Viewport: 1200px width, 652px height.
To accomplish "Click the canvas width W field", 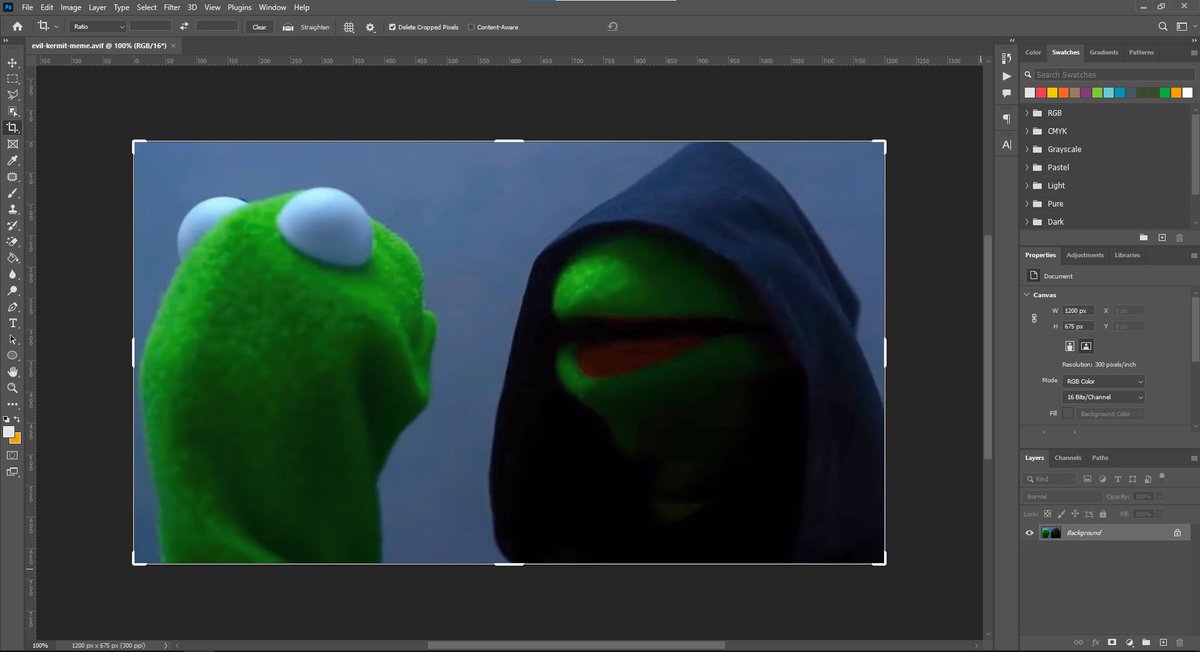I will pos(1080,311).
